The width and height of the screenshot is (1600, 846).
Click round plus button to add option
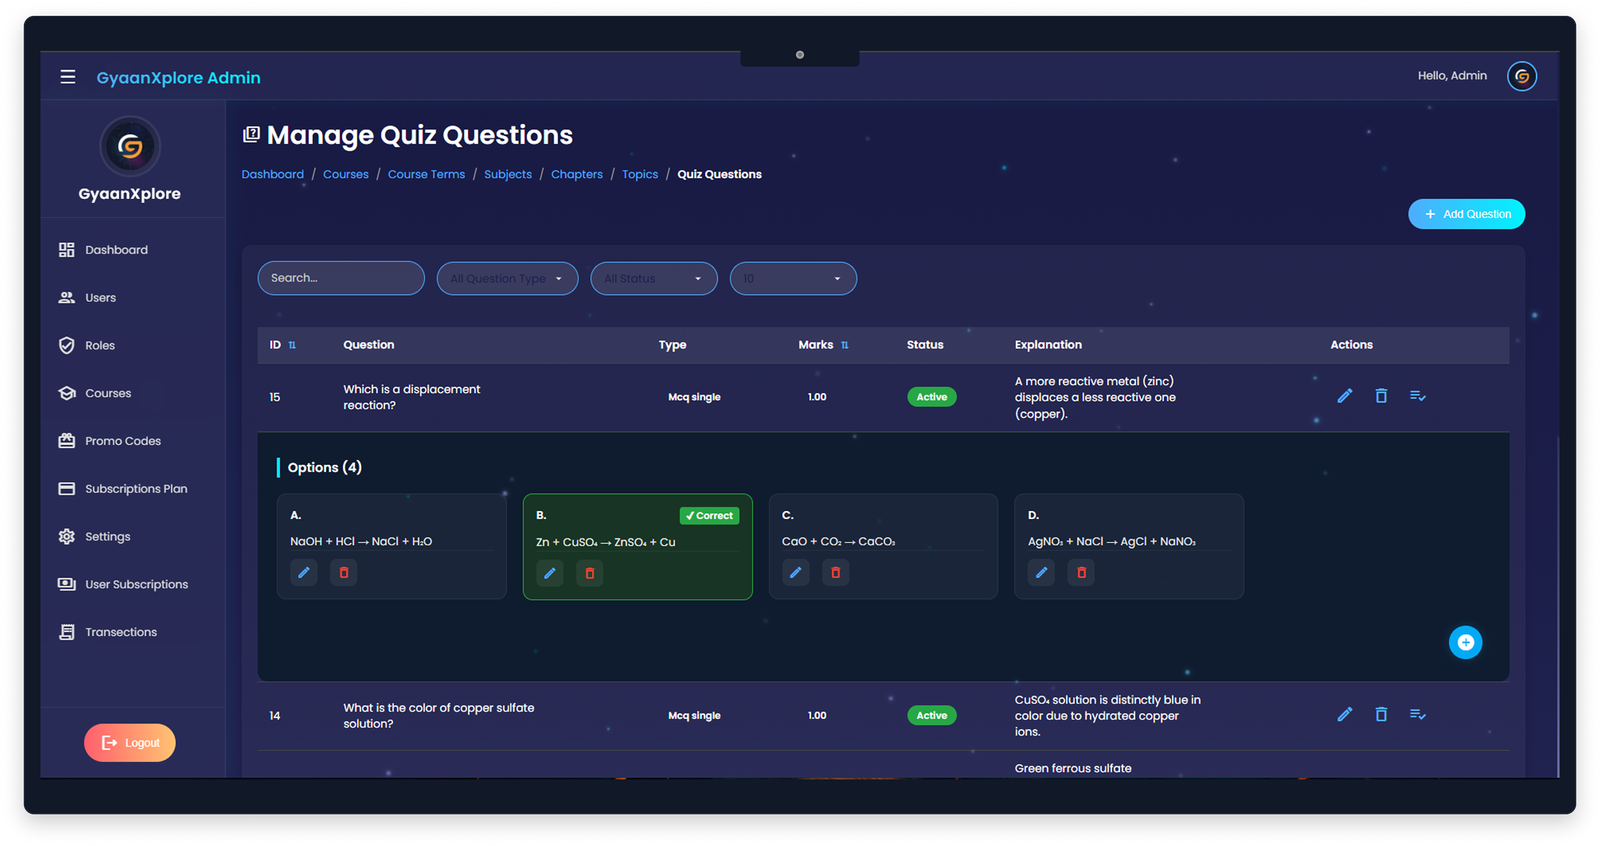click(x=1465, y=642)
